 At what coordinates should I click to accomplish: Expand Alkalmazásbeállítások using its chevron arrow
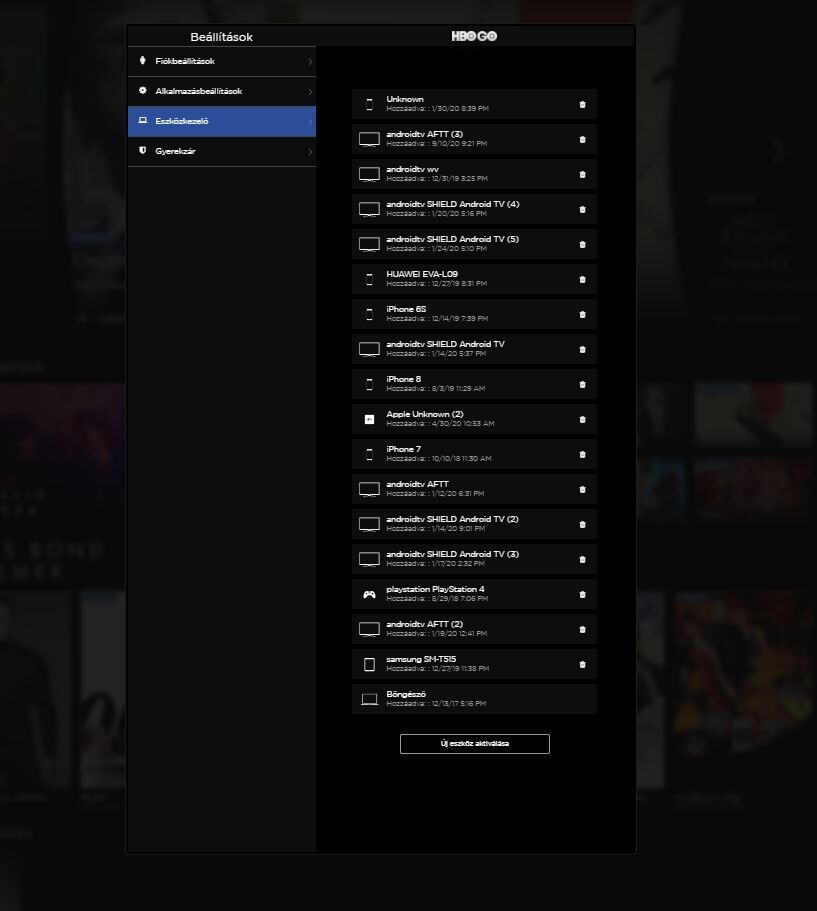pyautogui.click(x=310, y=92)
